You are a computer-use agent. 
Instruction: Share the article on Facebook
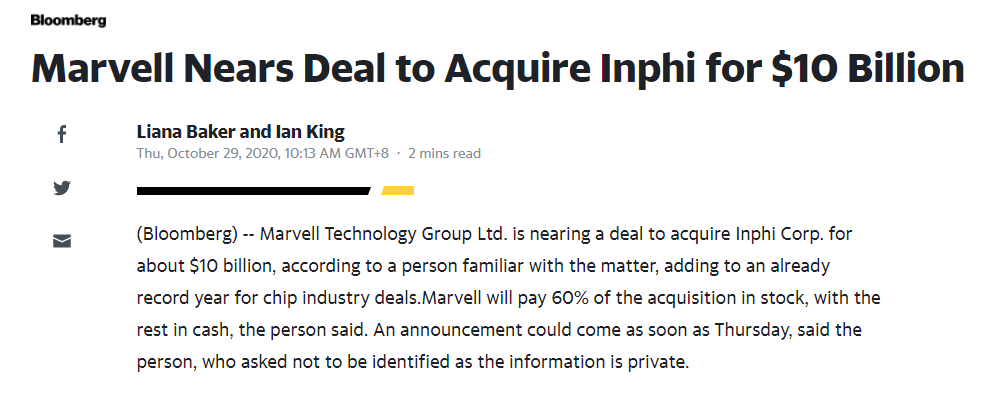tap(62, 134)
